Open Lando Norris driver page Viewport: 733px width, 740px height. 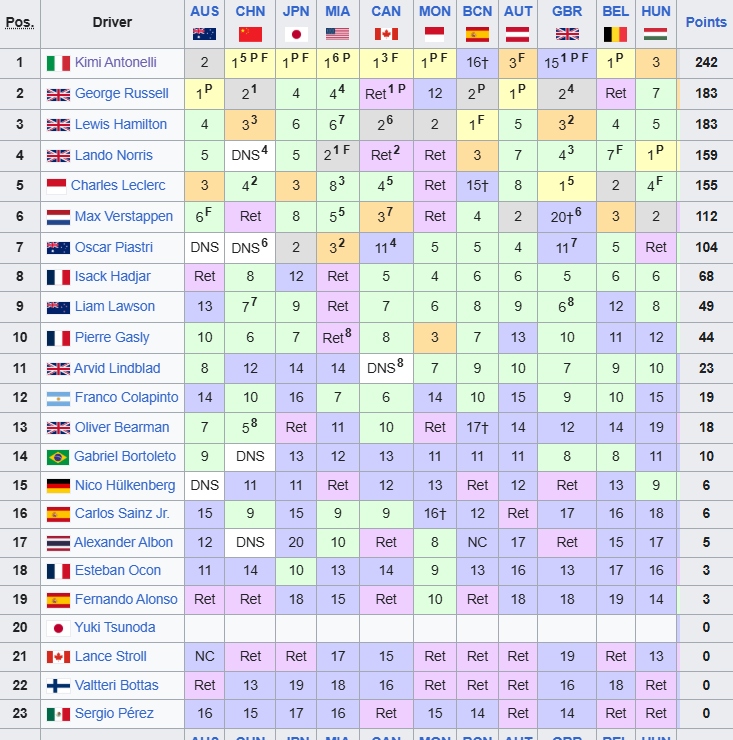coord(114,155)
